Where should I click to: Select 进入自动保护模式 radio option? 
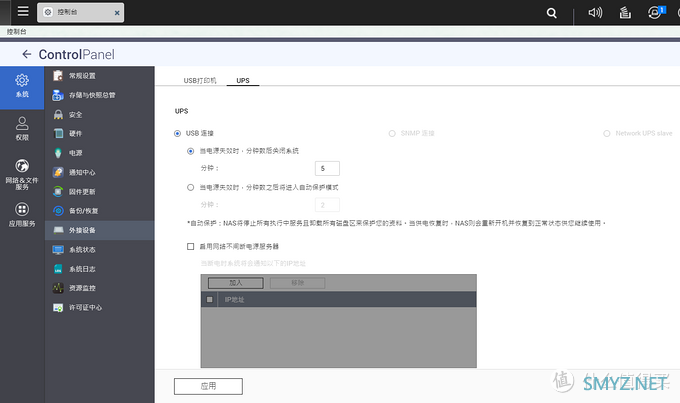pyautogui.click(x=190, y=187)
